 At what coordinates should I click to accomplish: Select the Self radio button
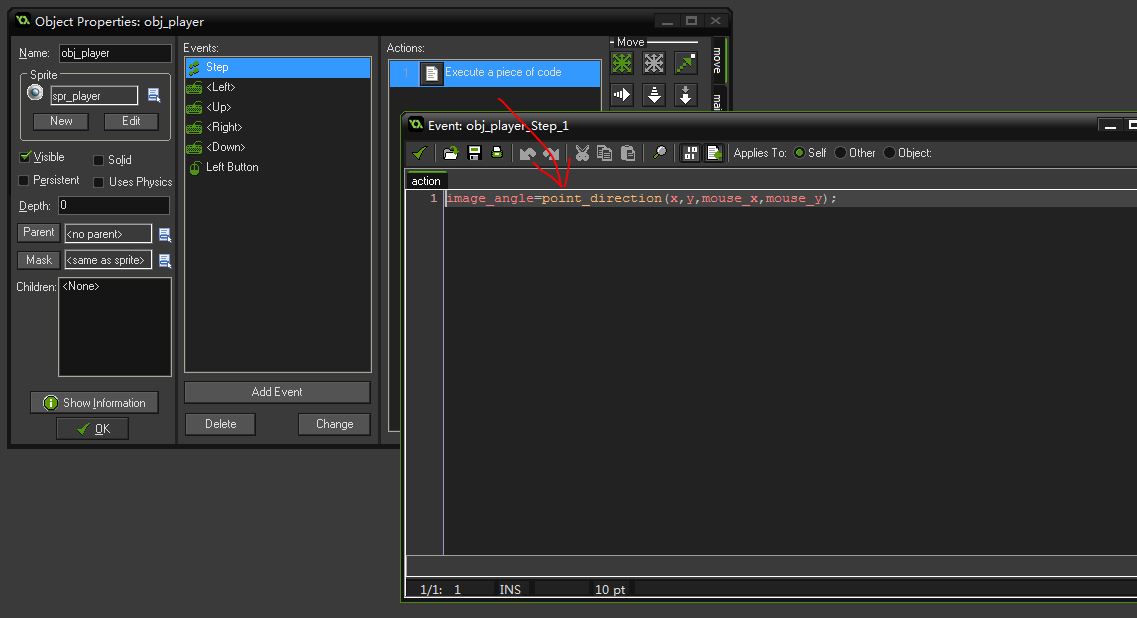click(x=800, y=153)
